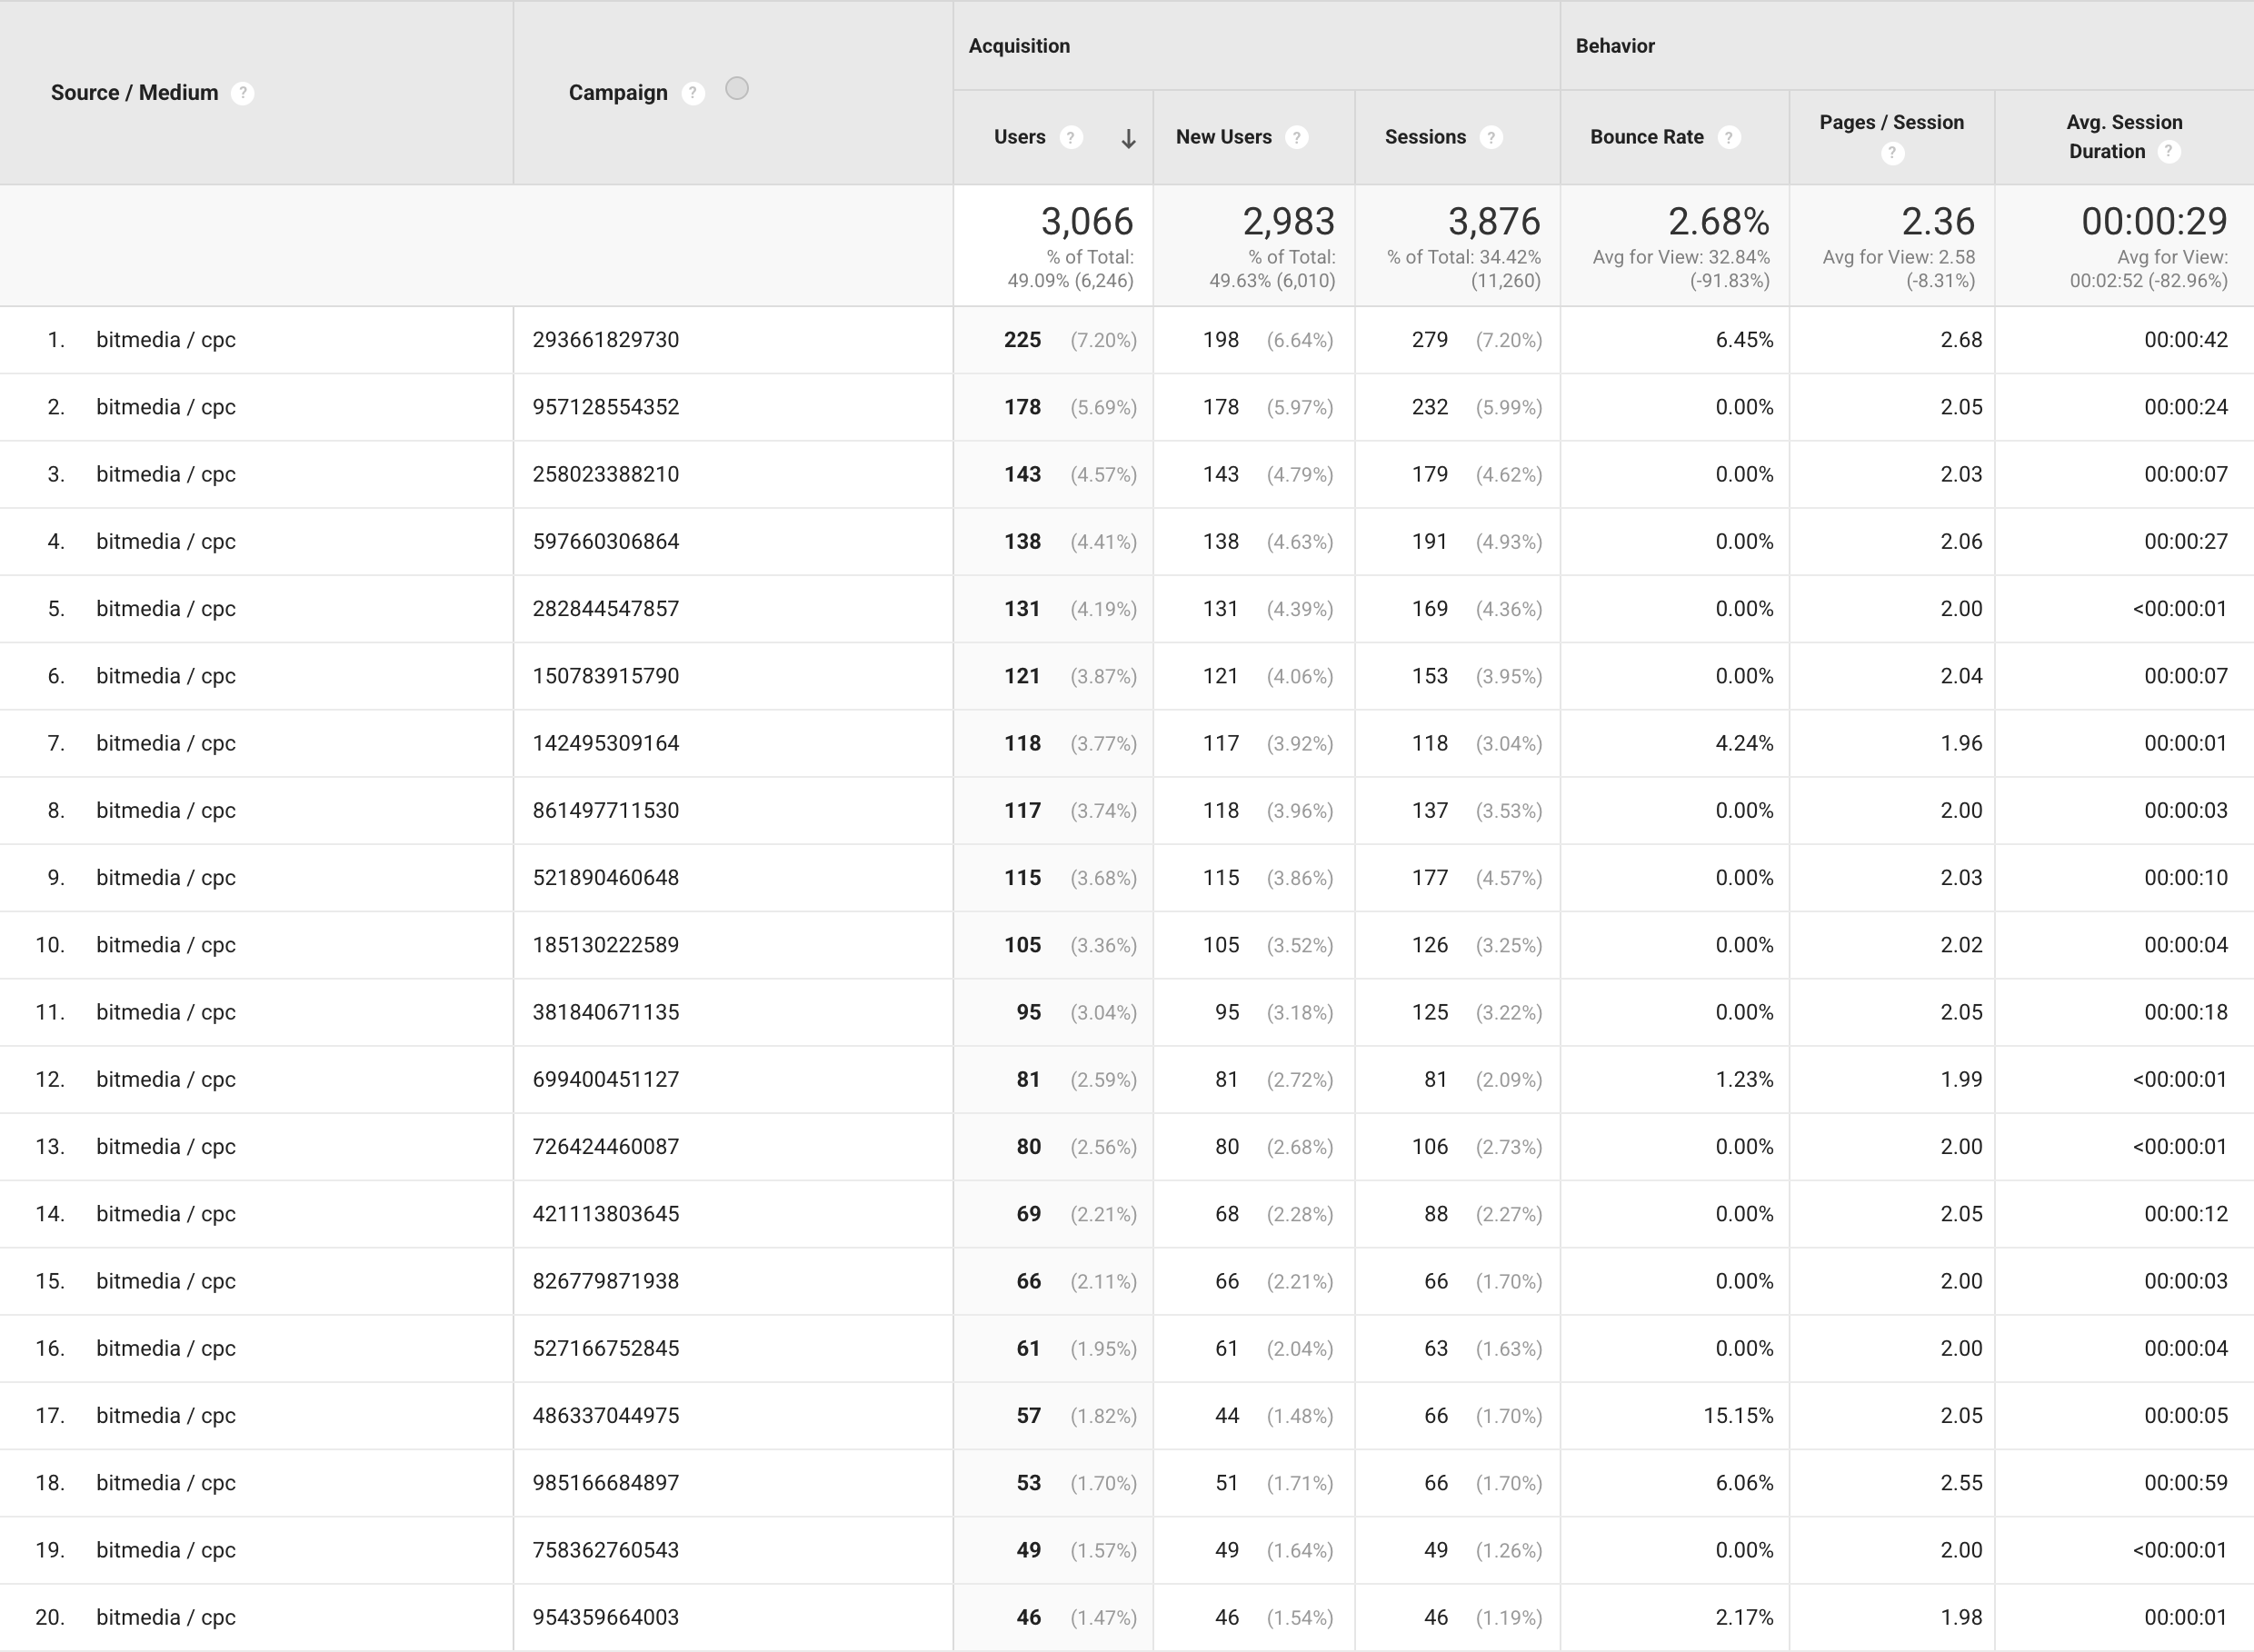Viewport: 2254px width, 1652px height.
Task: Sort by Sessions column
Action: (1425, 137)
